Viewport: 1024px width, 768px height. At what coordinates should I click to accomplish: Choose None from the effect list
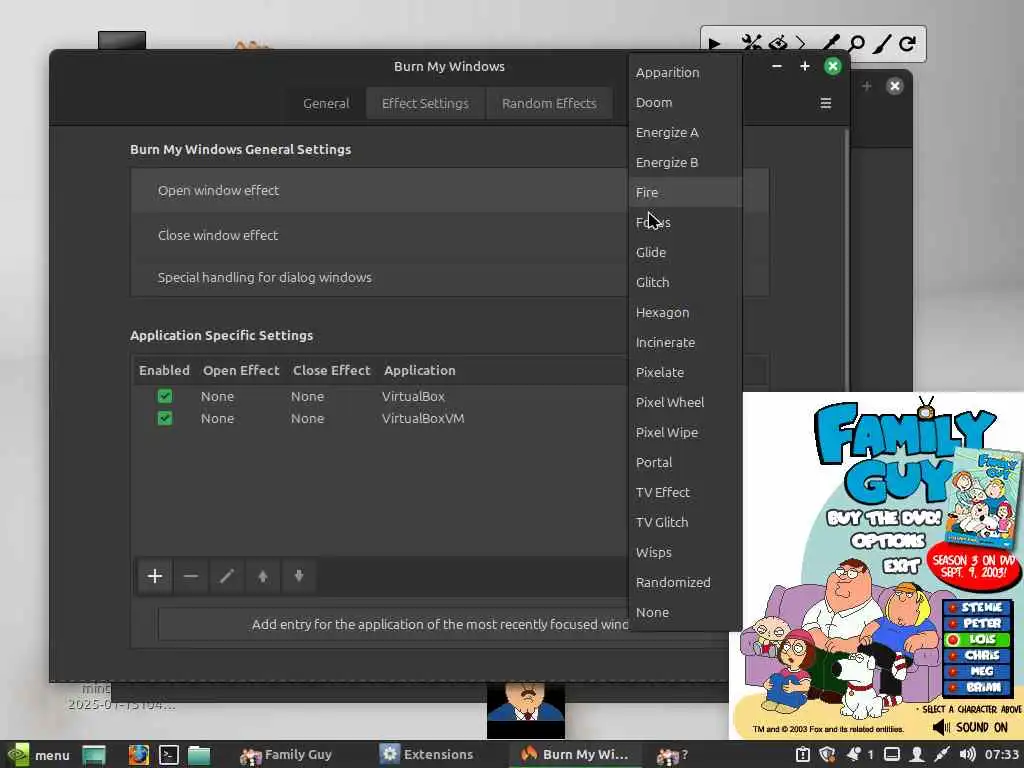click(x=685, y=613)
